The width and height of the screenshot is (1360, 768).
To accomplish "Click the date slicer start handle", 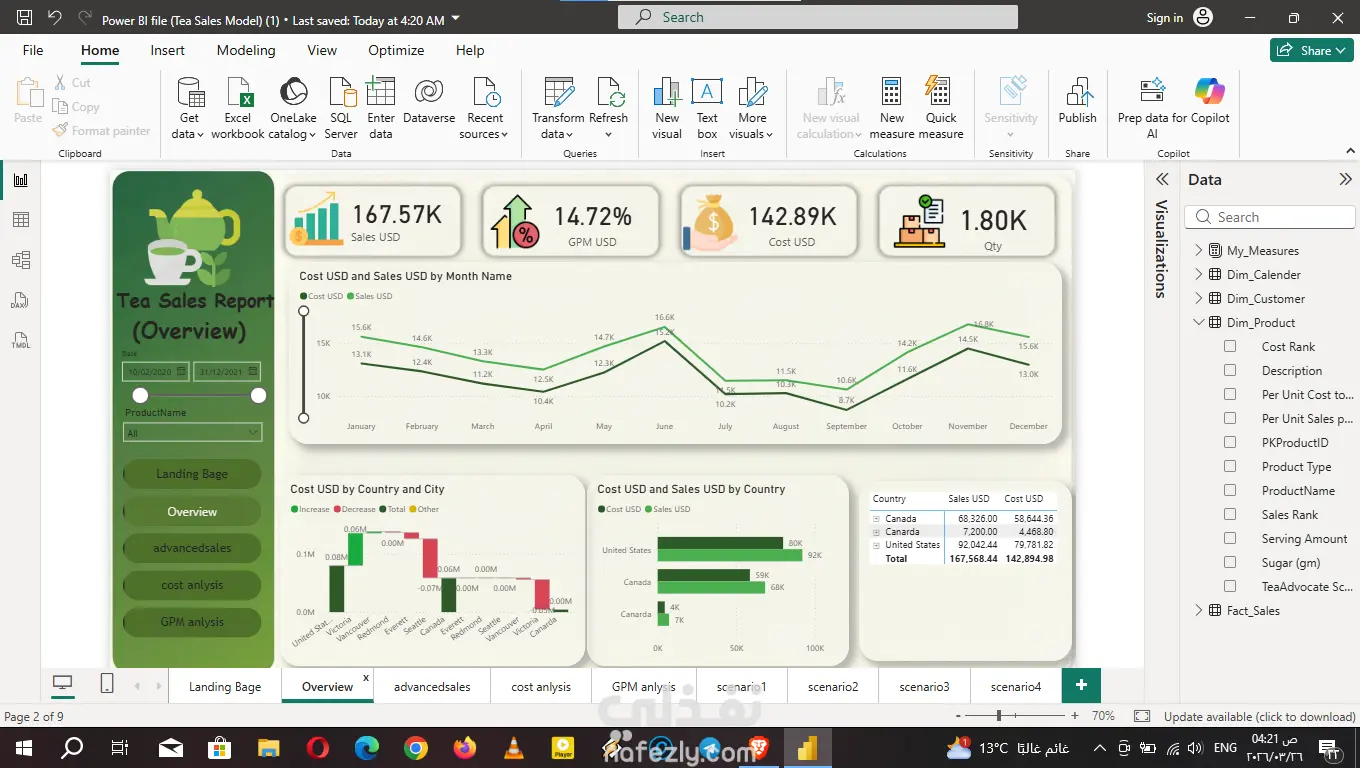I will click(x=140, y=396).
